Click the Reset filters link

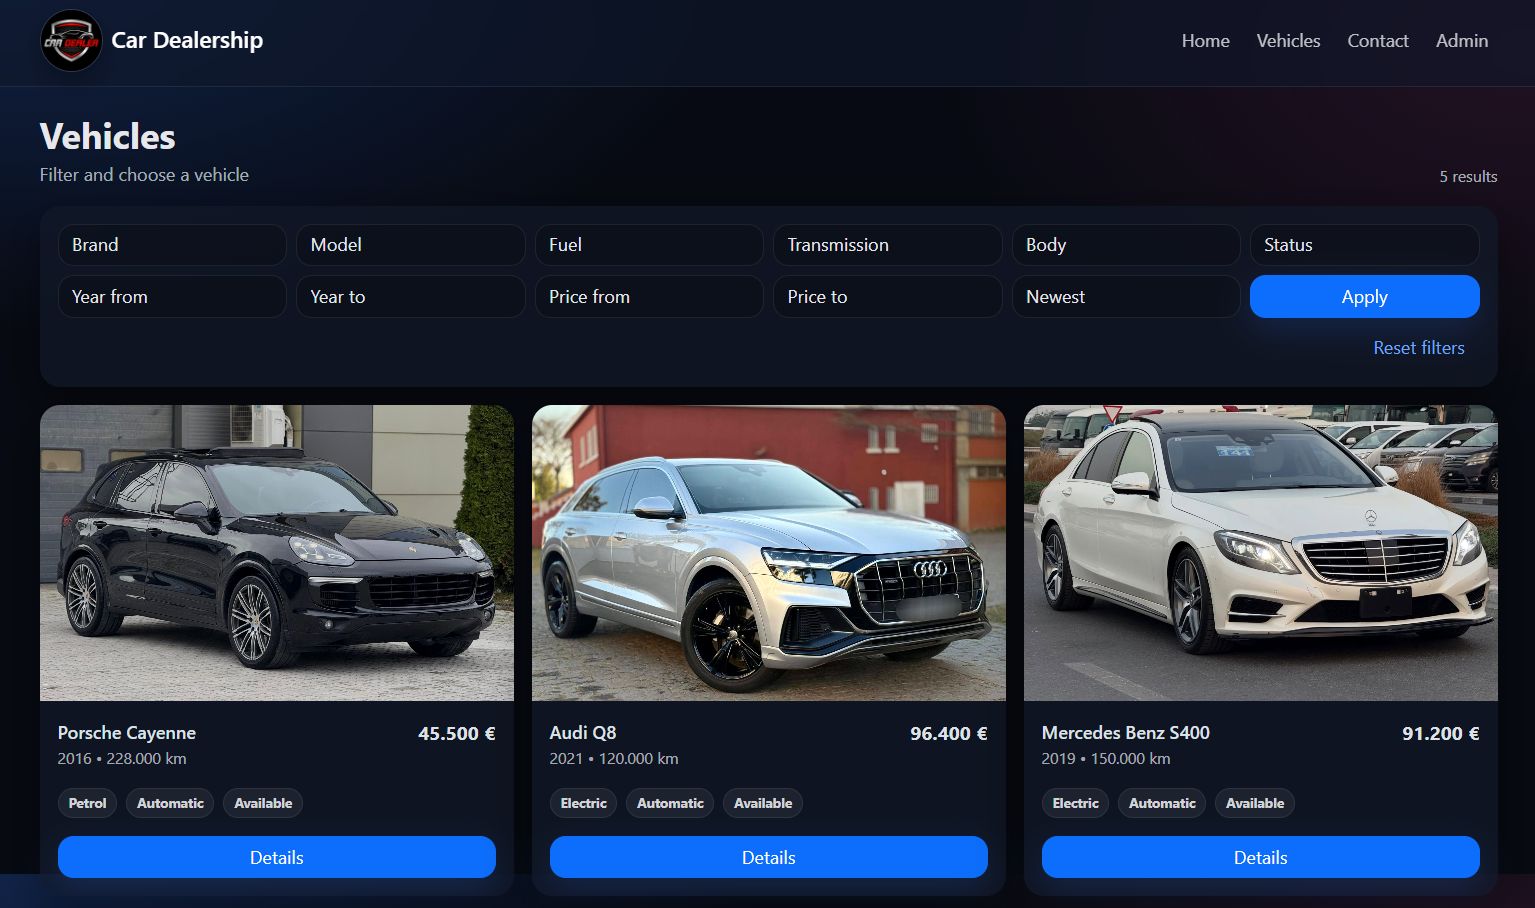point(1418,348)
